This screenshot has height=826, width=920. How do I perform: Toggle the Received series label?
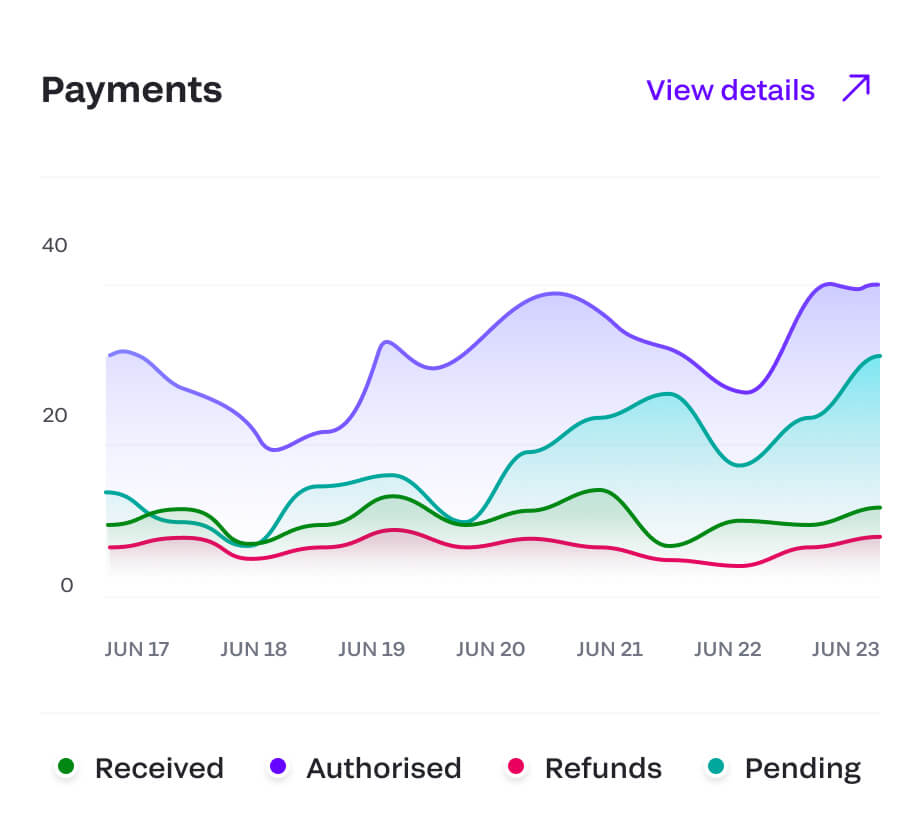159,768
